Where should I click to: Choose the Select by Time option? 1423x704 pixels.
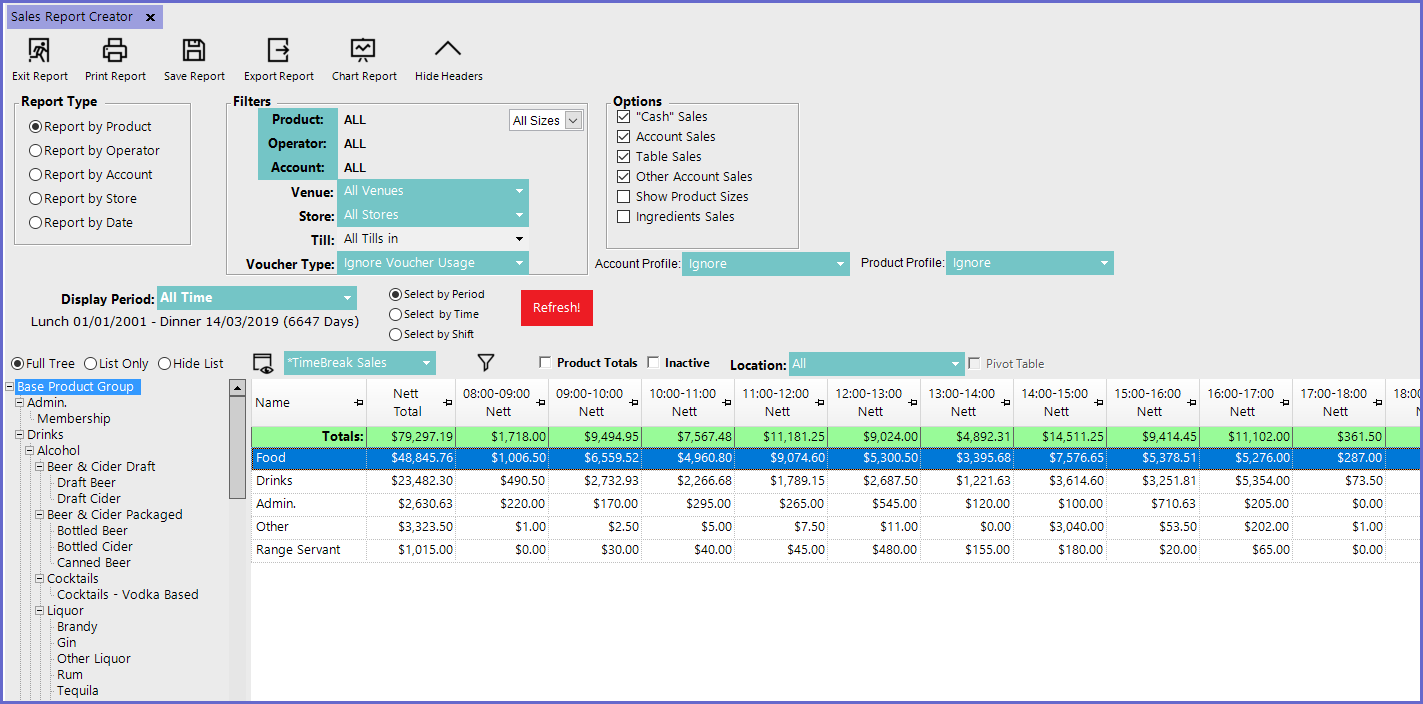coord(396,315)
